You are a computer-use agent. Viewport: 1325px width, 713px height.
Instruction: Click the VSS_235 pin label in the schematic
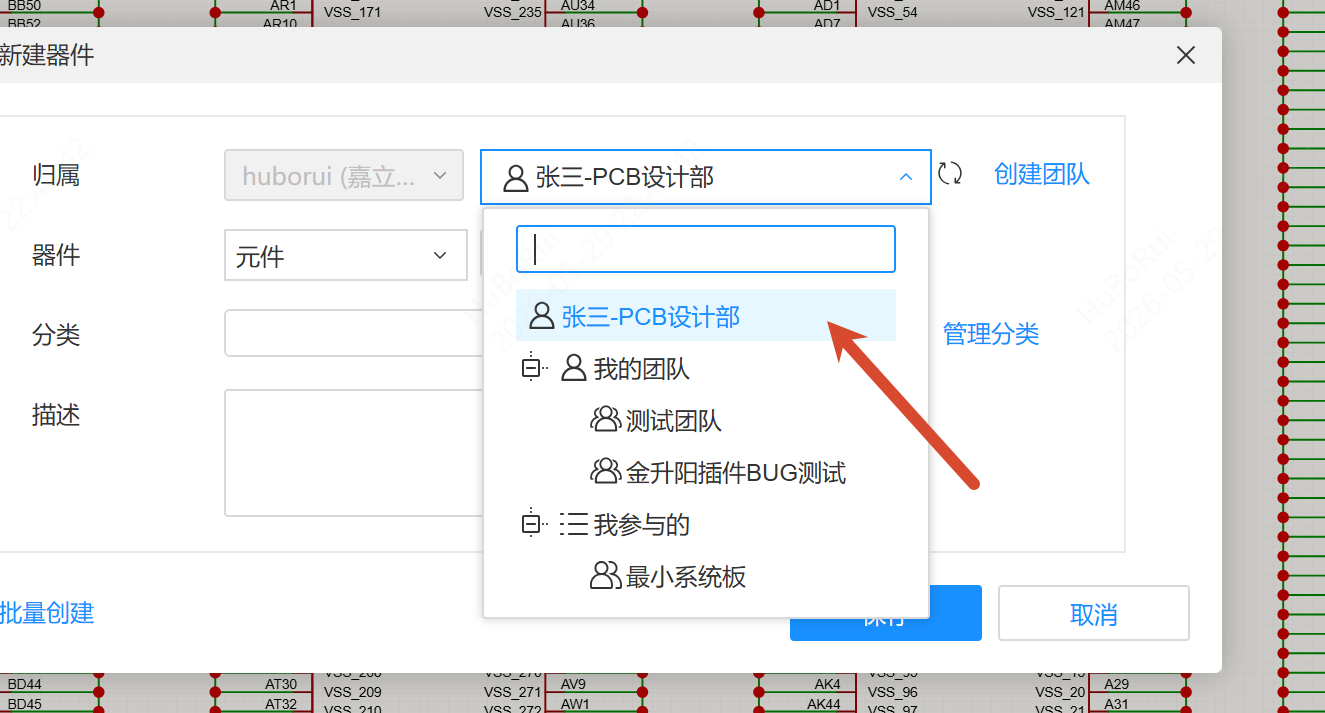tap(513, 12)
